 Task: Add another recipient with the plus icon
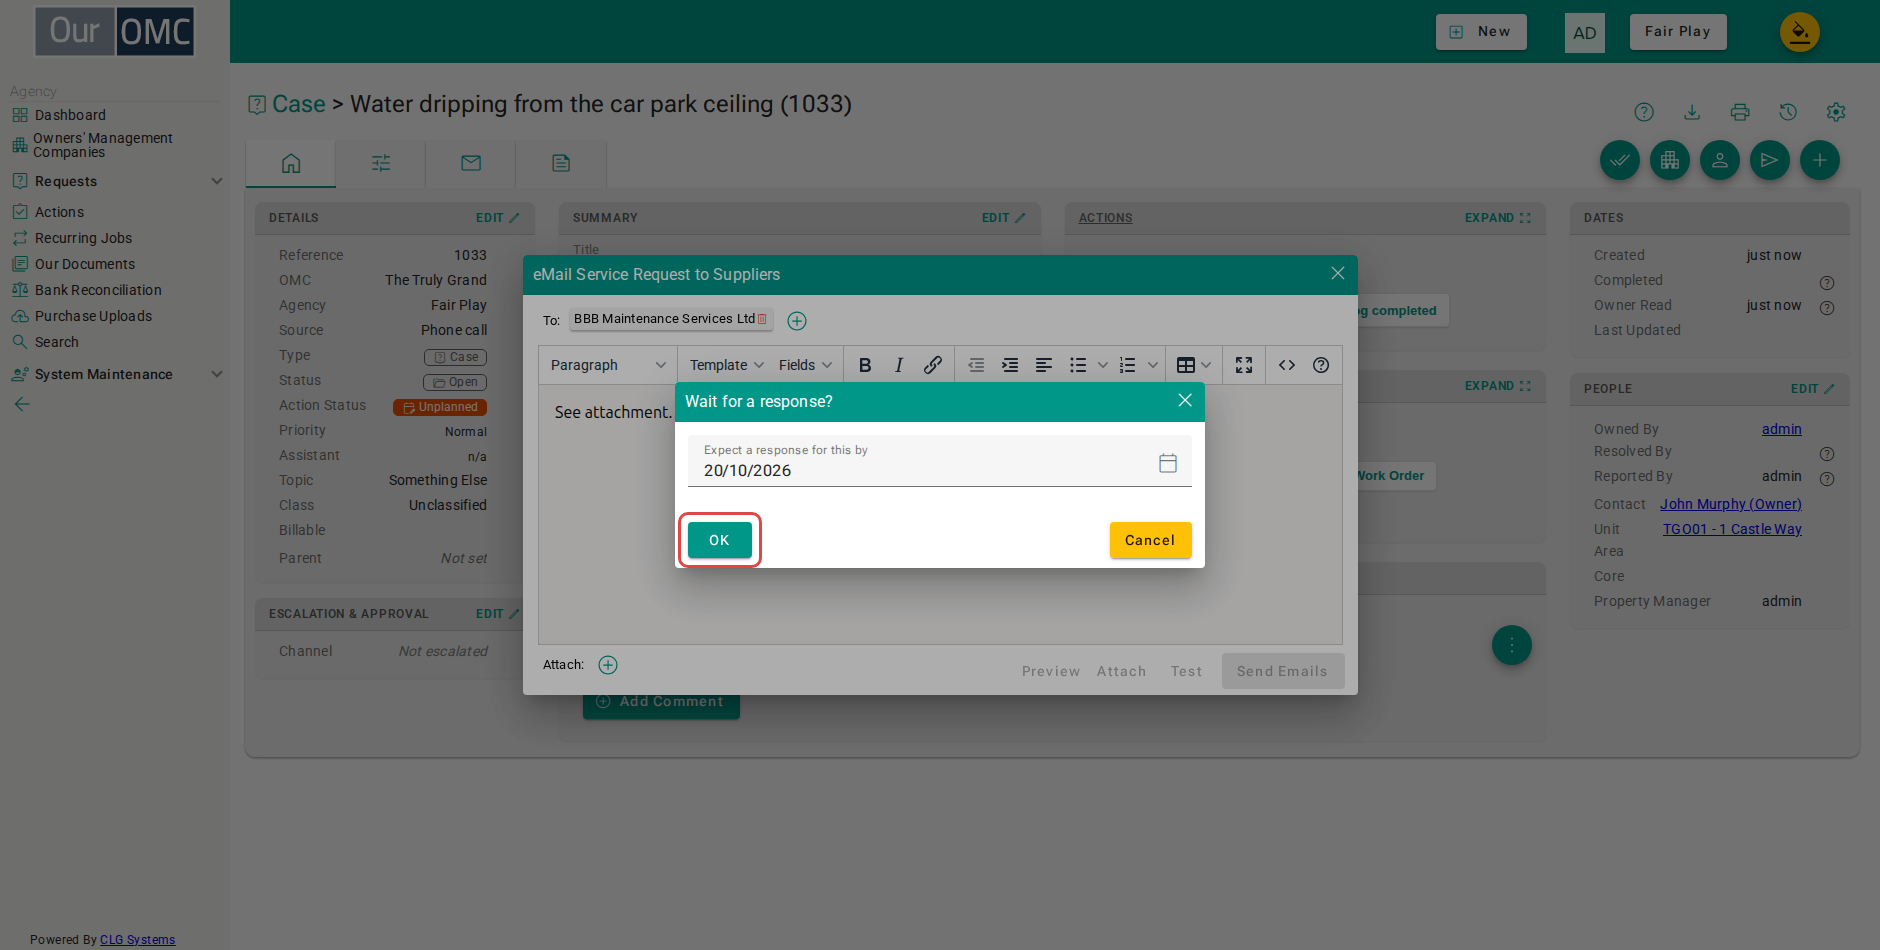coord(797,321)
